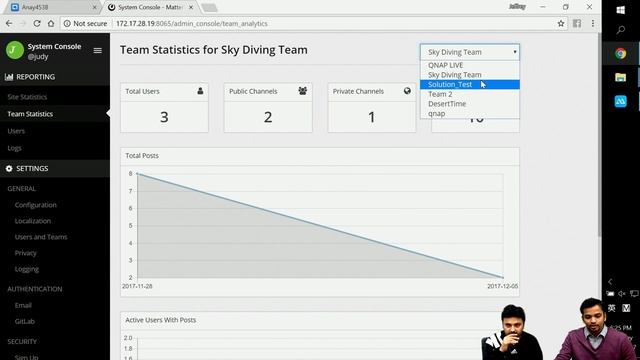This screenshot has height=360, width=640.
Task: Click the Private Channels globe icon
Action: (x=407, y=91)
